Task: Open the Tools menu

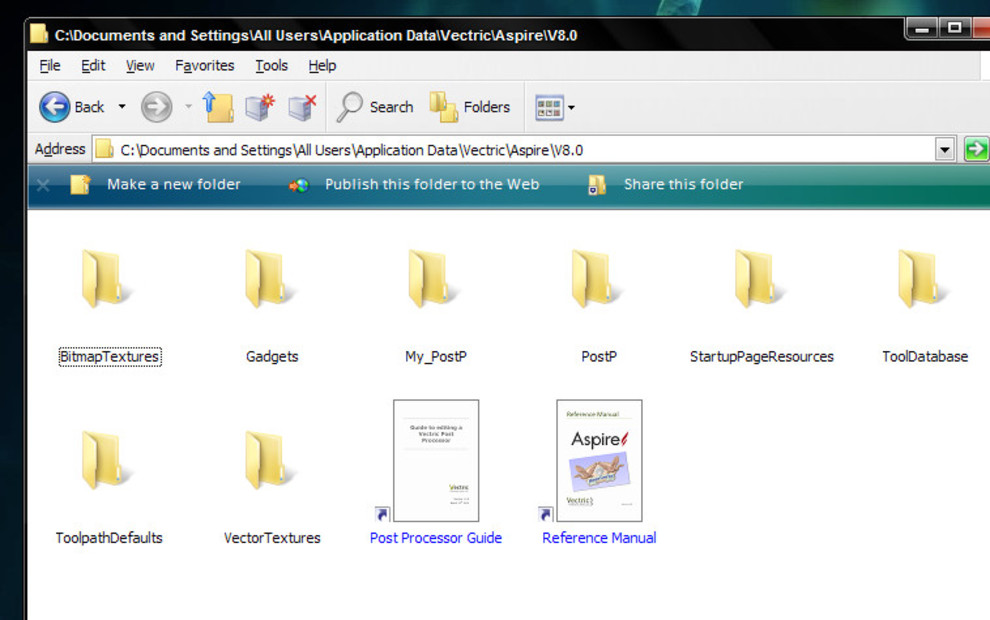Action: 271,66
